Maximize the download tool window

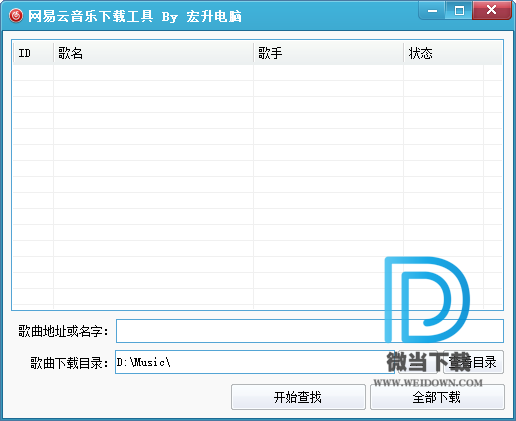point(459,11)
